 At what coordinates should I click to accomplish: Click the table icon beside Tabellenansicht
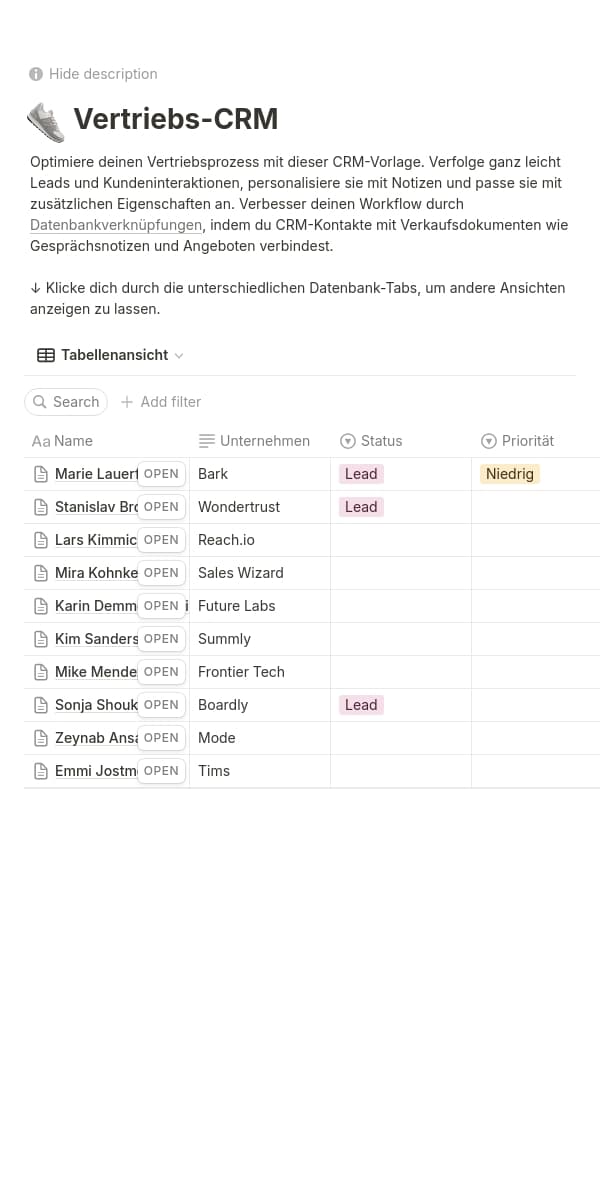pyautogui.click(x=44, y=355)
